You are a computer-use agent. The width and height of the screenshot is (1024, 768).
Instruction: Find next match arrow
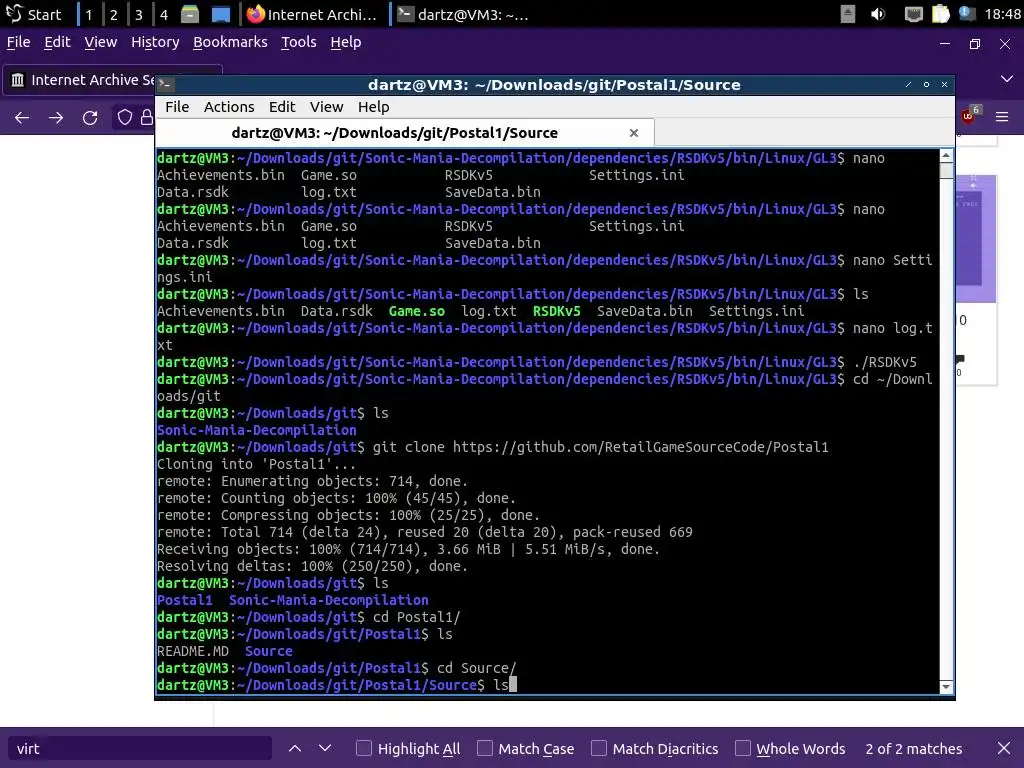point(325,748)
